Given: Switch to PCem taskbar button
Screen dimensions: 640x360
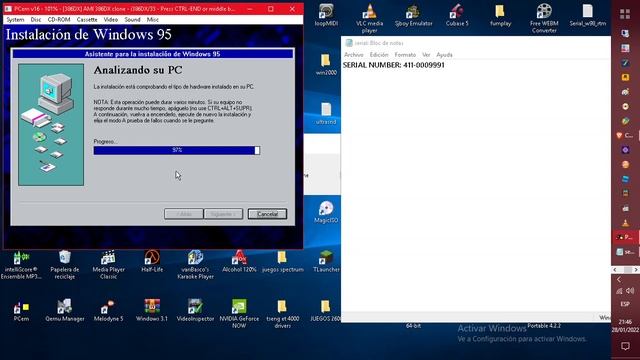Looking at the screenshot, I should (x=625, y=237).
